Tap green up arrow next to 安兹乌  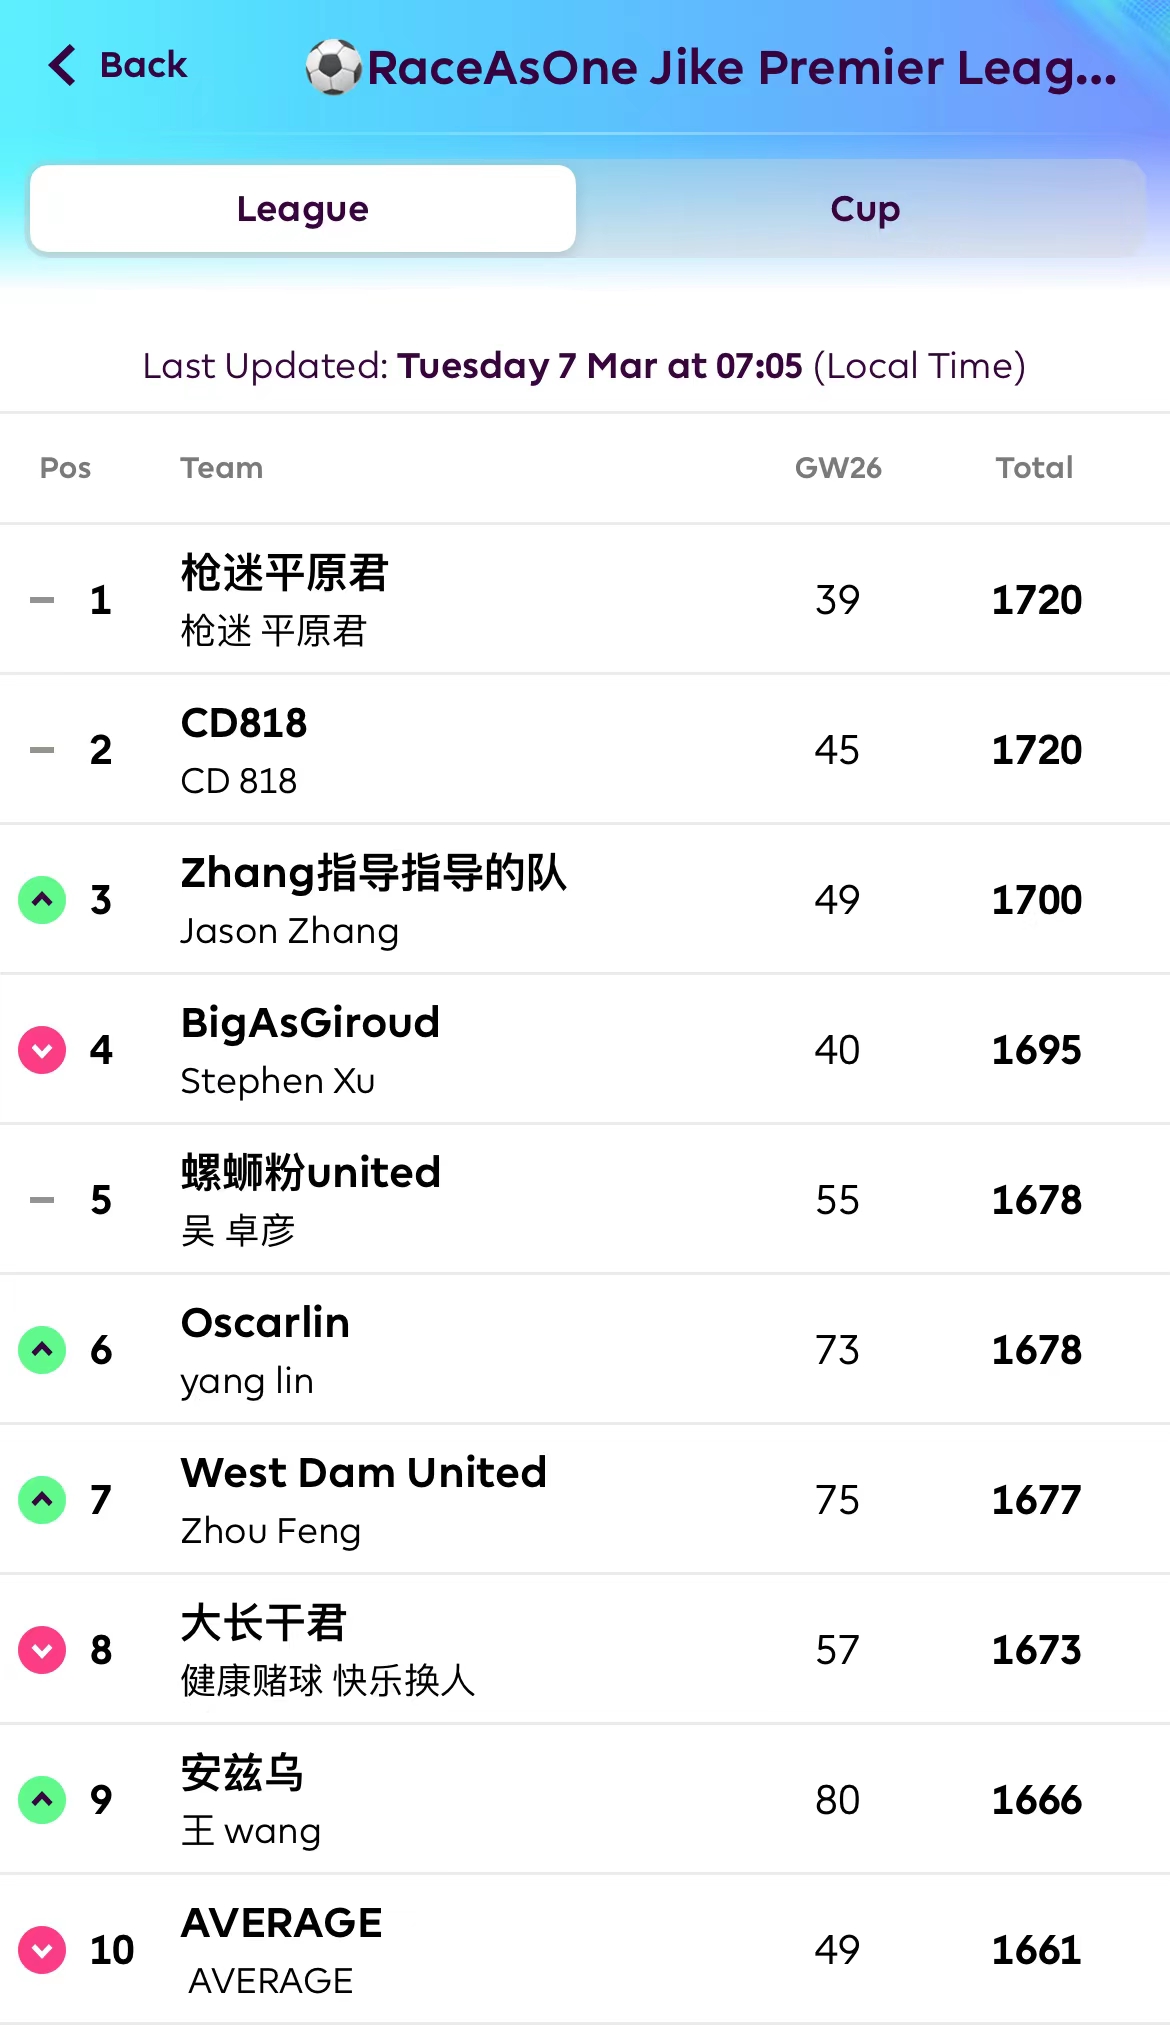[42, 1800]
